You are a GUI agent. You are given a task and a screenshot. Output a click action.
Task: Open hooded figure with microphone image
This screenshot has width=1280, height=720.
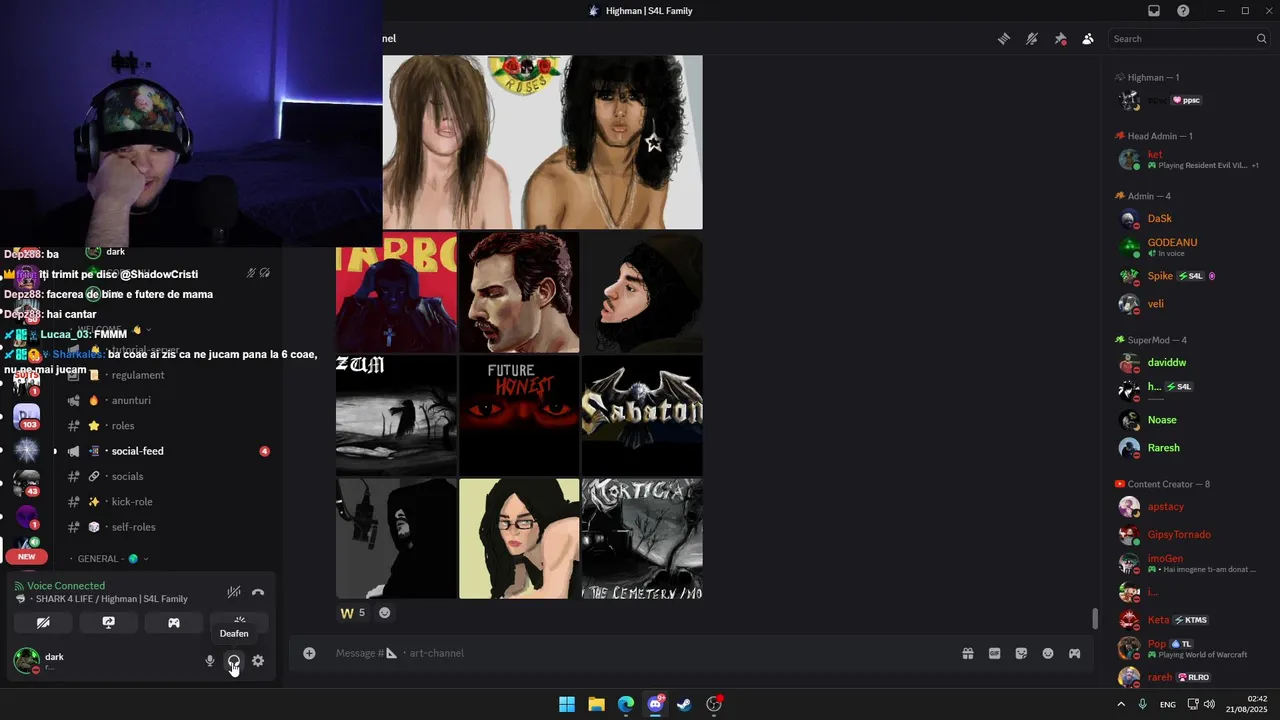[x=396, y=539]
